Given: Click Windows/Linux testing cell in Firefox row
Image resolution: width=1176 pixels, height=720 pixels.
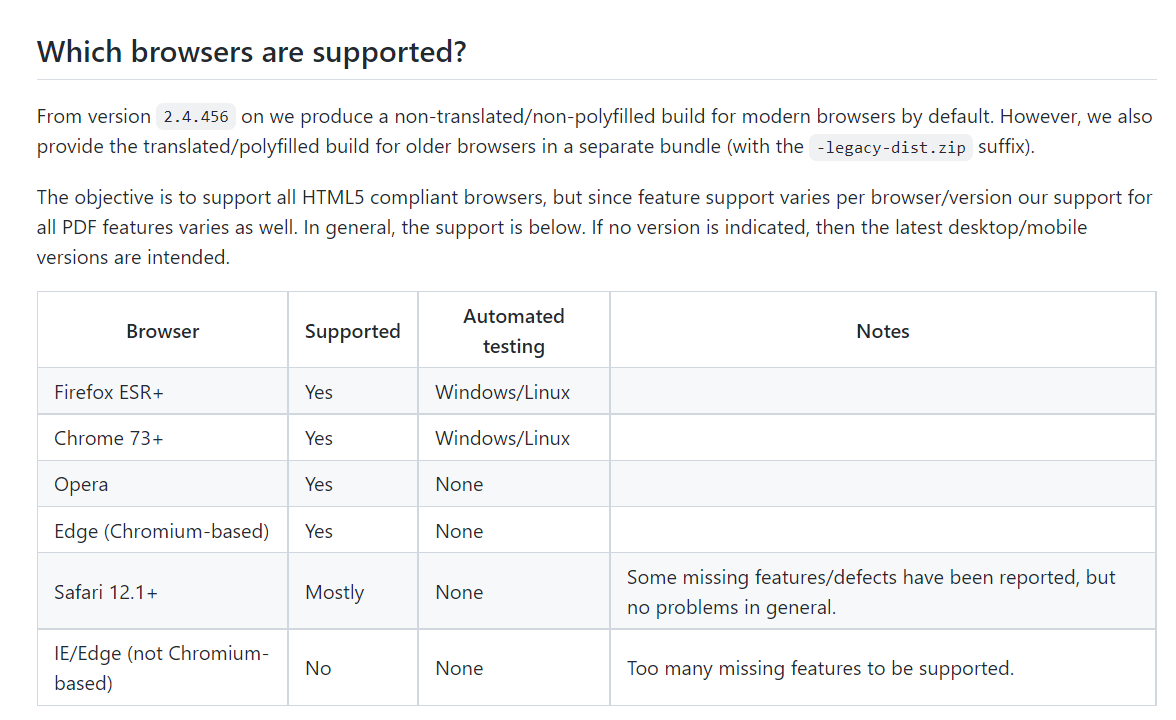Looking at the screenshot, I should click(502, 392).
